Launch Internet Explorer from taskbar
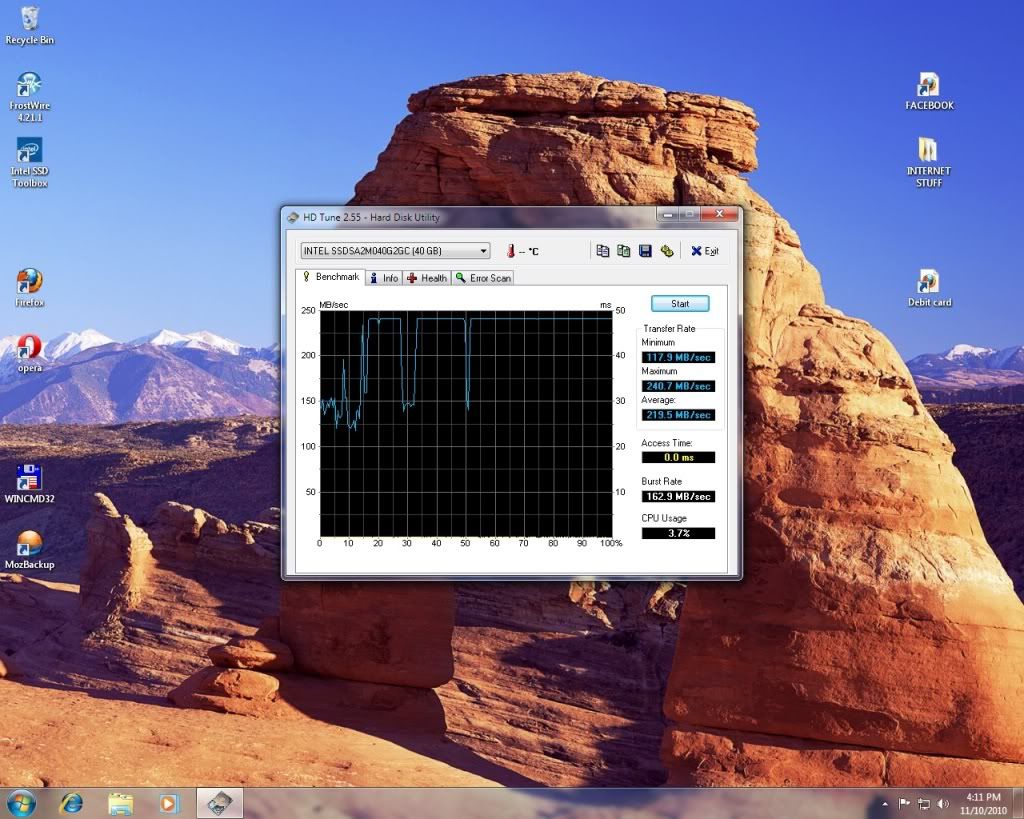The height and width of the screenshot is (819, 1024). pyautogui.click(x=71, y=803)
